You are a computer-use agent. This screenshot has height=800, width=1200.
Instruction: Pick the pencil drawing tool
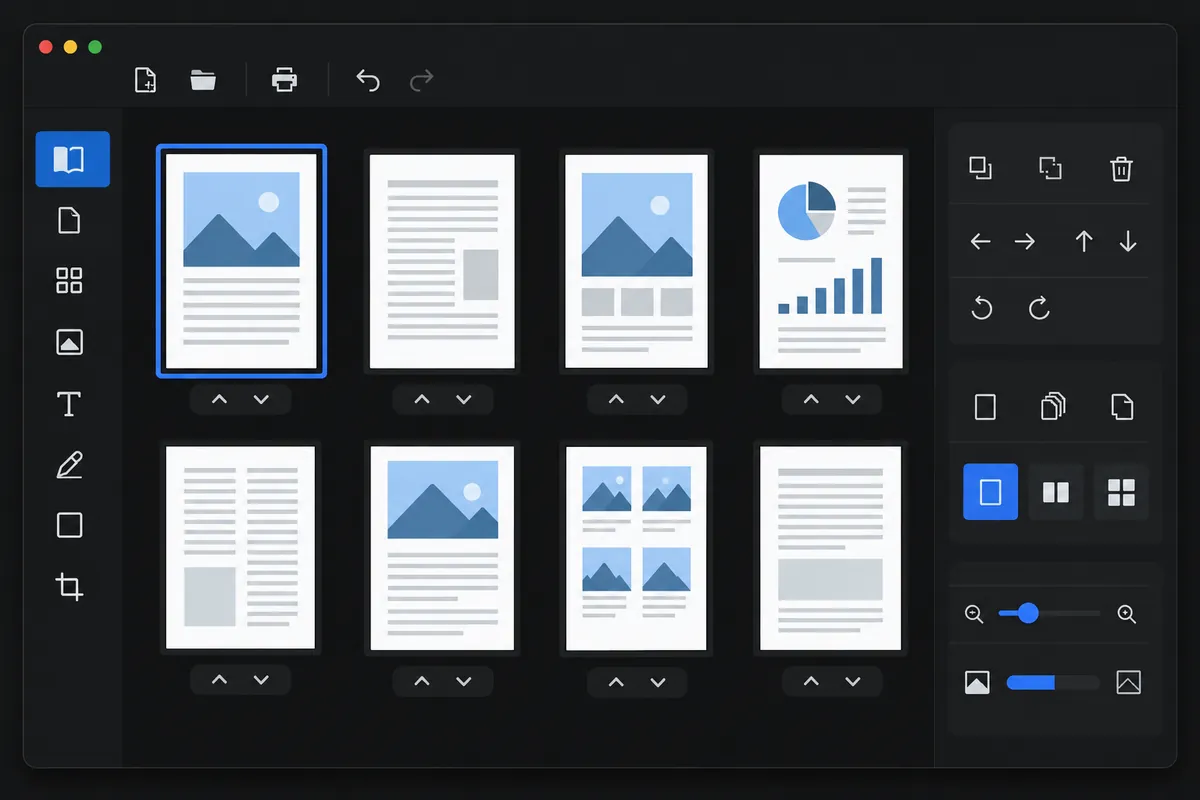pos(69,465)
